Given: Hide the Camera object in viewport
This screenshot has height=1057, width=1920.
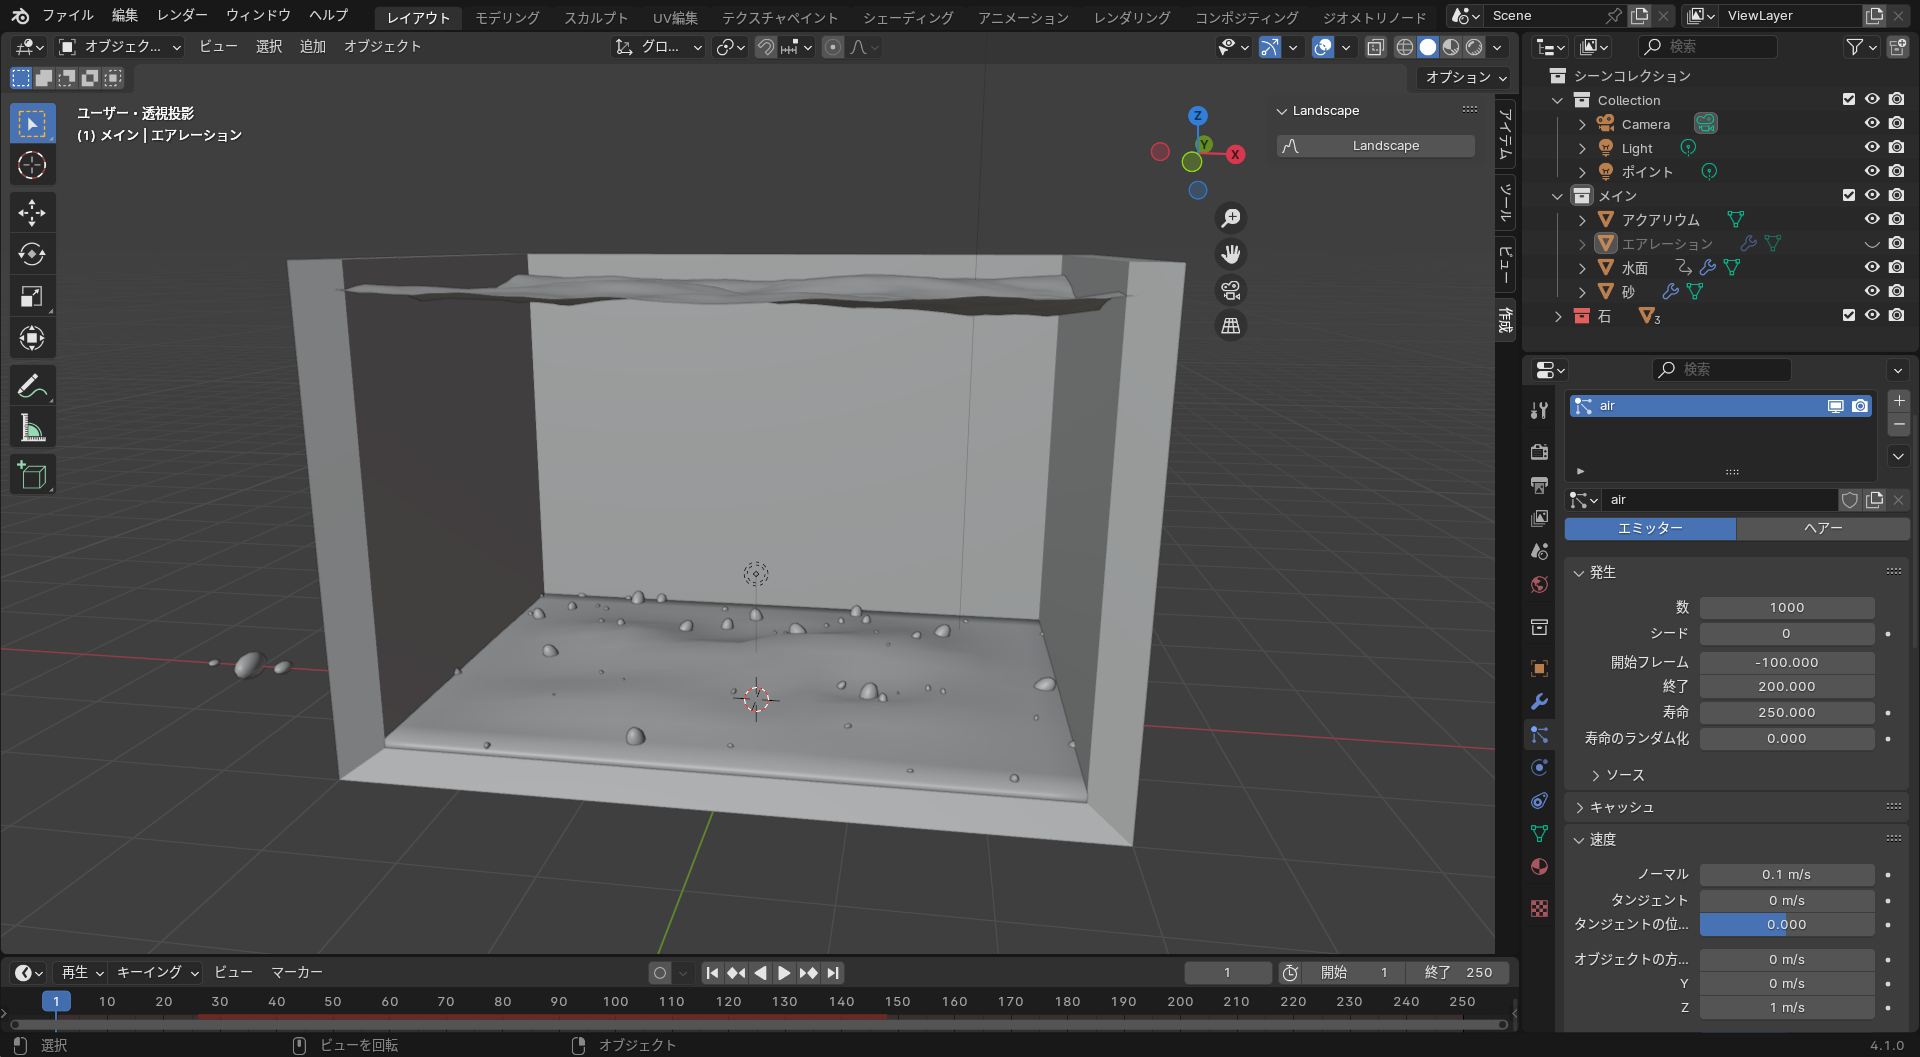Looking at the screenshot, I should pos(1872,123).
